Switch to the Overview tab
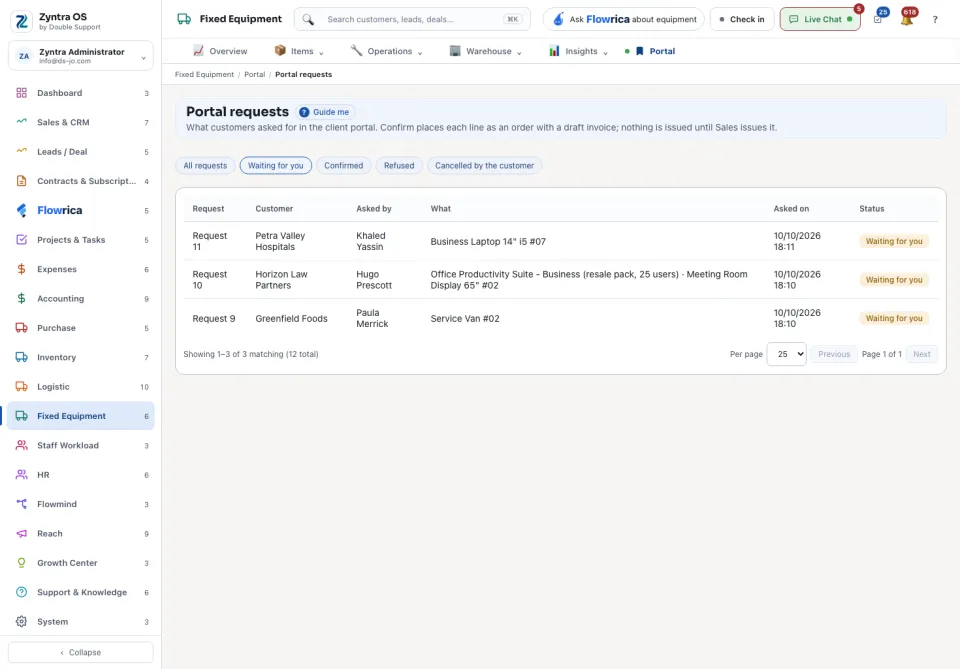The image size is (960, 669). click(x=220, y=51)
